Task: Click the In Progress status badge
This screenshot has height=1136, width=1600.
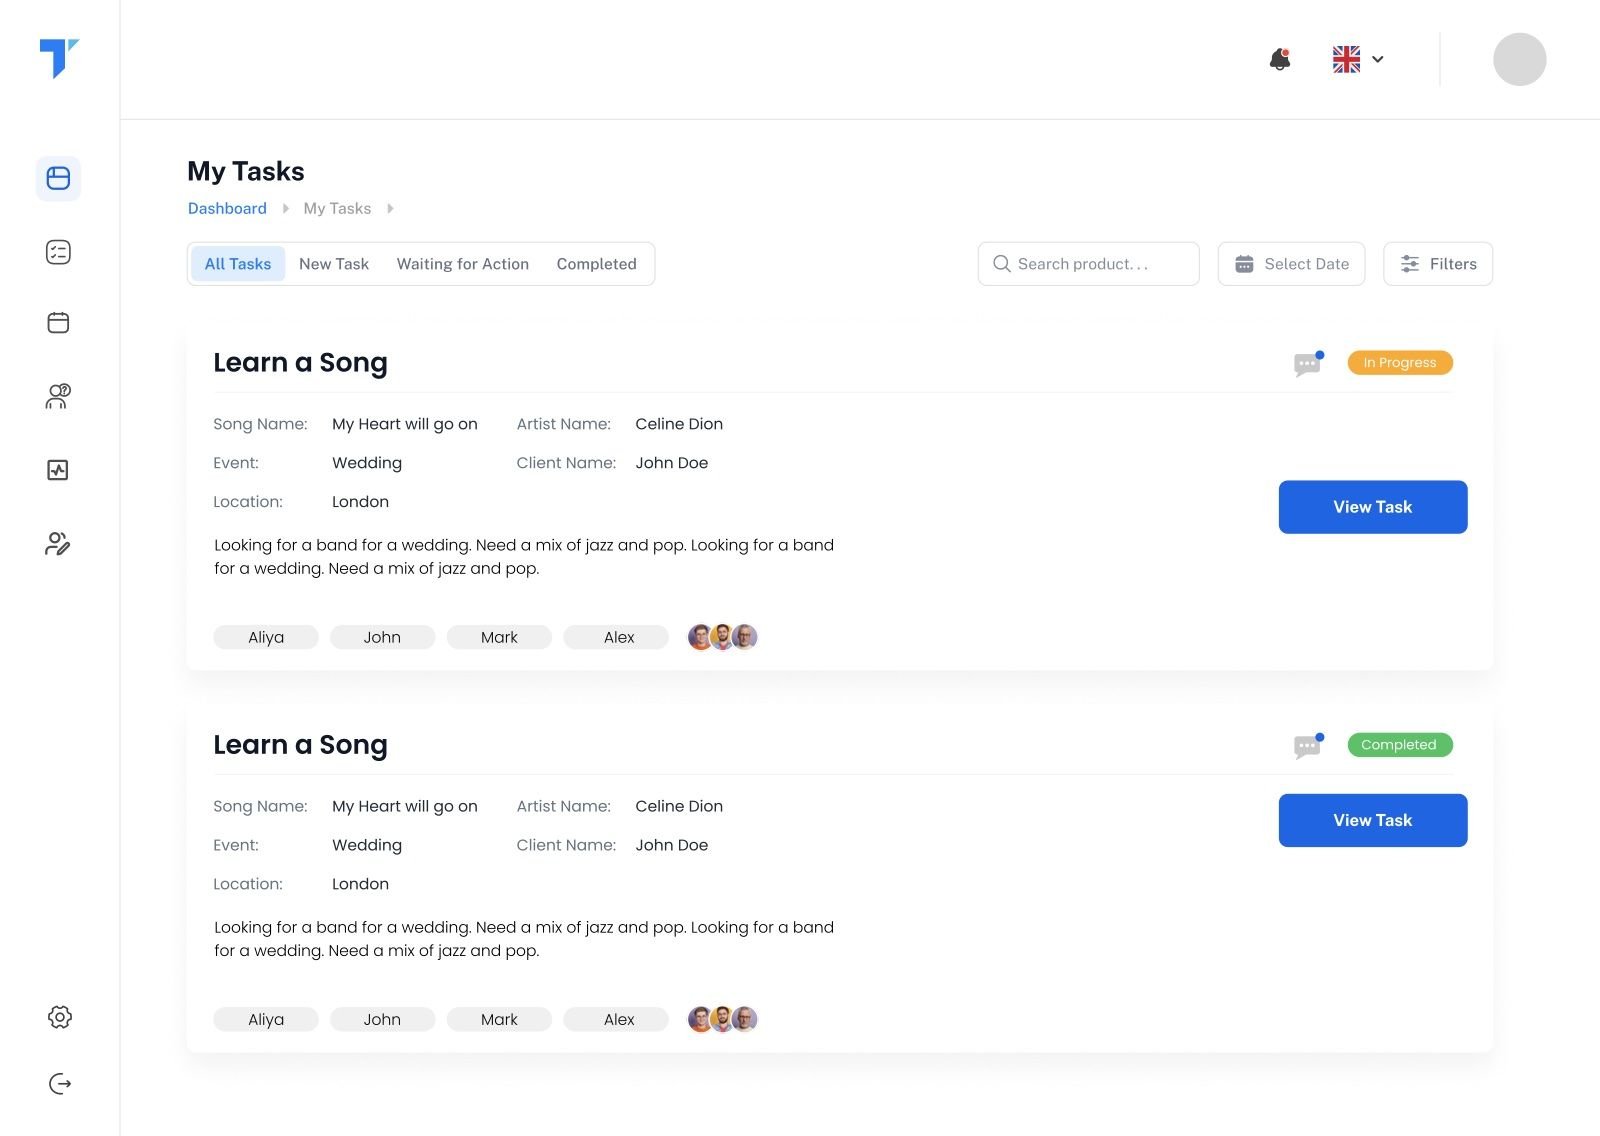Action: click(x=1400, y=362)
